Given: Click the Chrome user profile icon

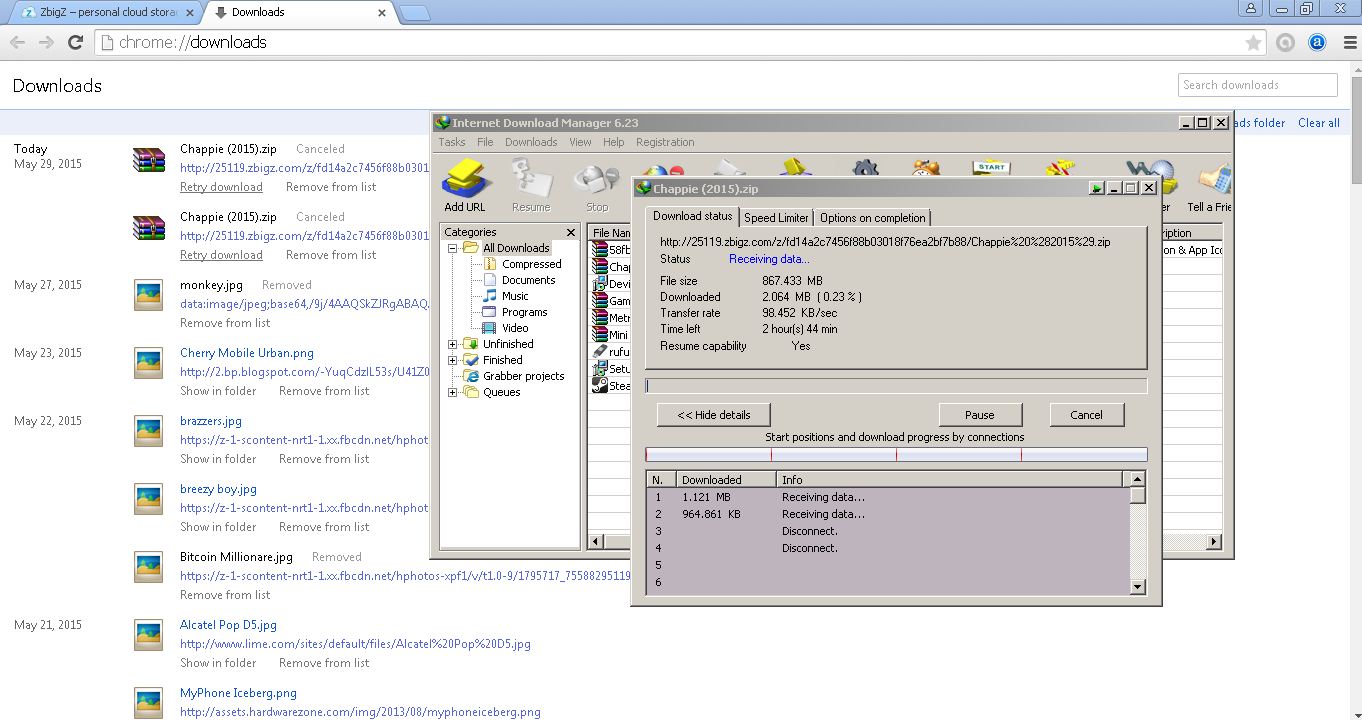Looking at the screenshot, I should tap(1250, 8).
